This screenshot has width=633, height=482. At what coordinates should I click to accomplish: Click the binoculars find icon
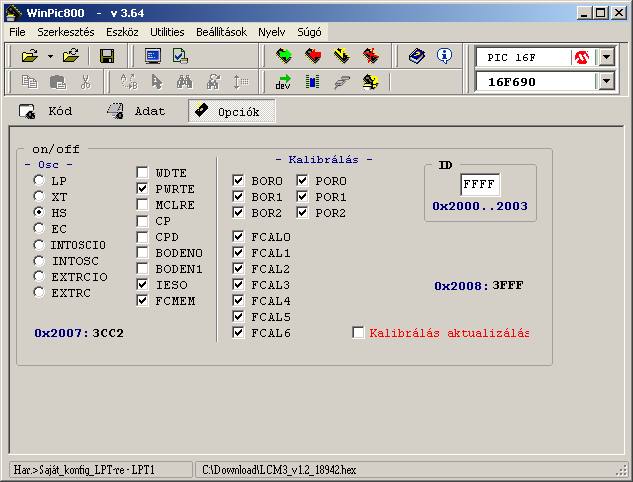click(184, 82)
